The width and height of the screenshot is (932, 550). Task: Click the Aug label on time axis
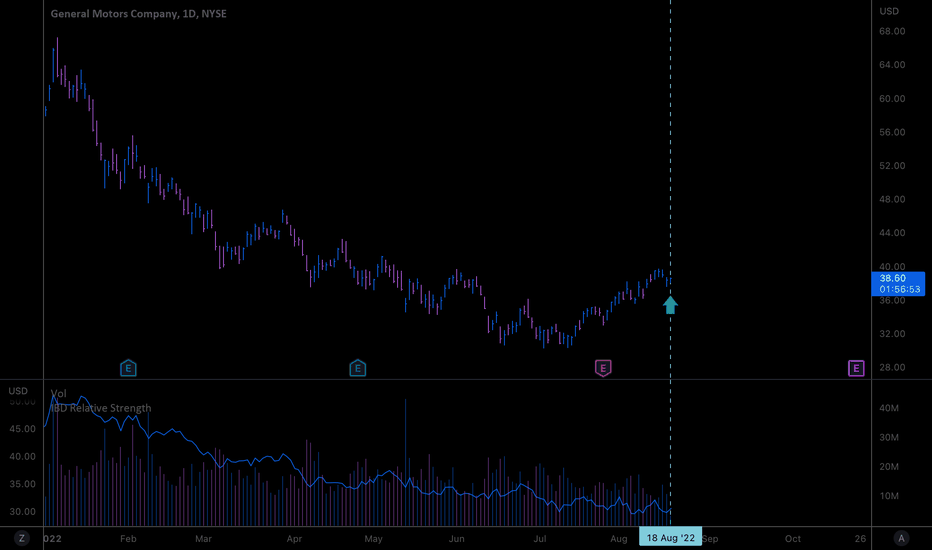coord(619,539)
